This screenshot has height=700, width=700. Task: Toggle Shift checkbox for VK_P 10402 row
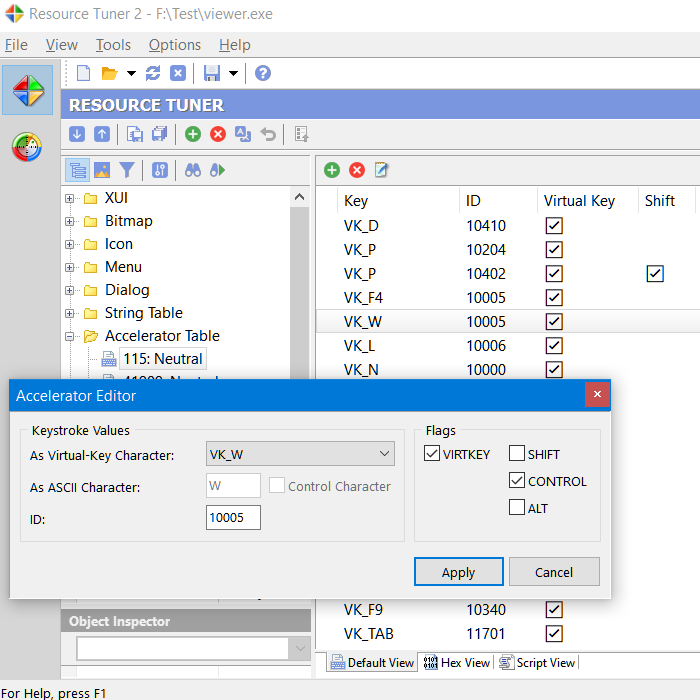(x=655, y=274)
